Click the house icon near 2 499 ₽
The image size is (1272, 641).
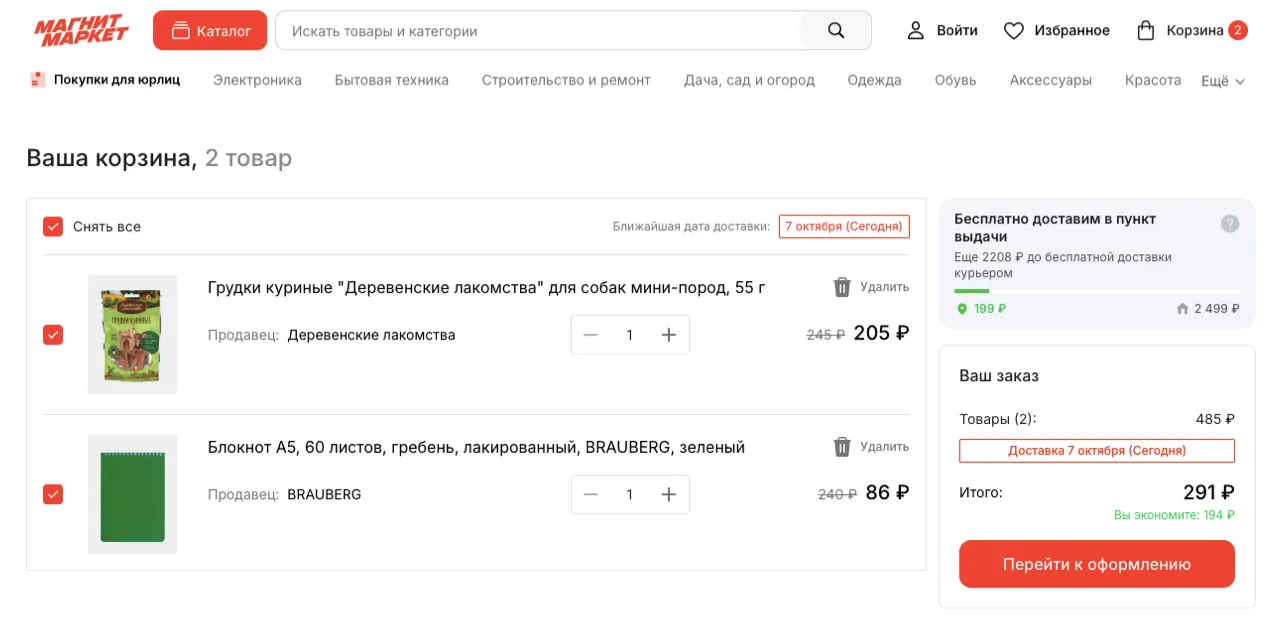(1182, 309)
